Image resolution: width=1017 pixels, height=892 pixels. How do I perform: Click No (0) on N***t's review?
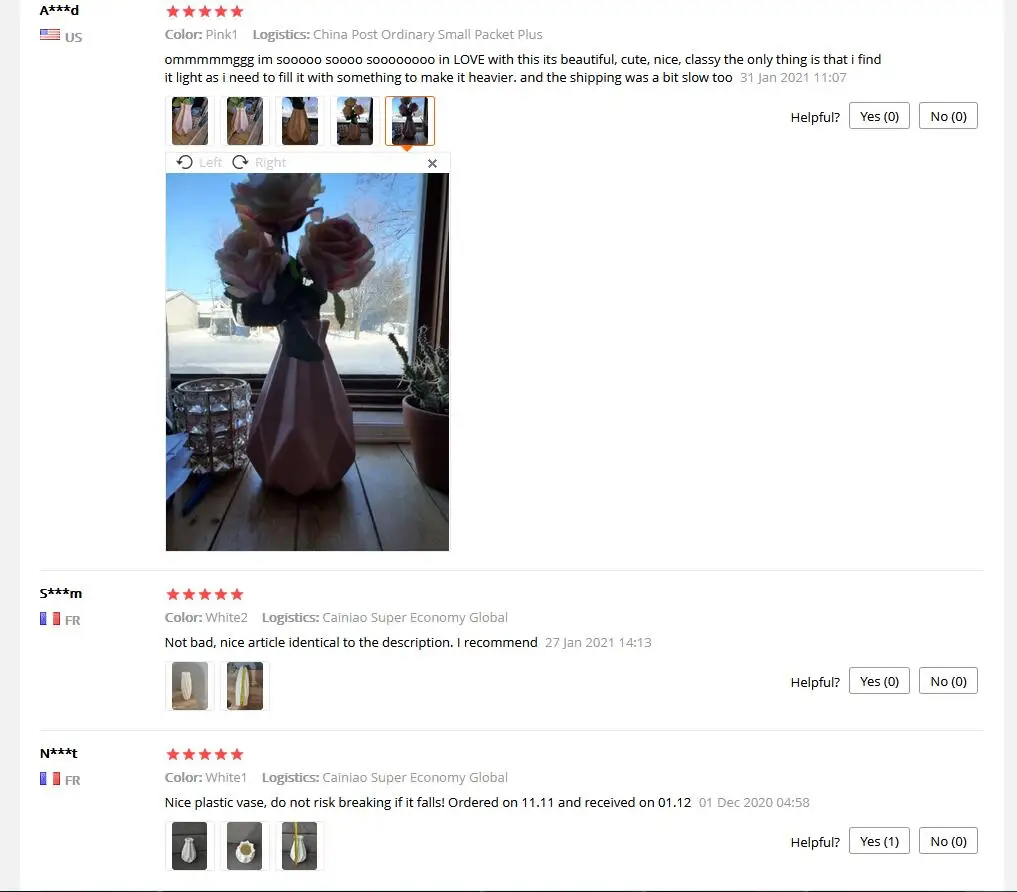click(948, 841)
